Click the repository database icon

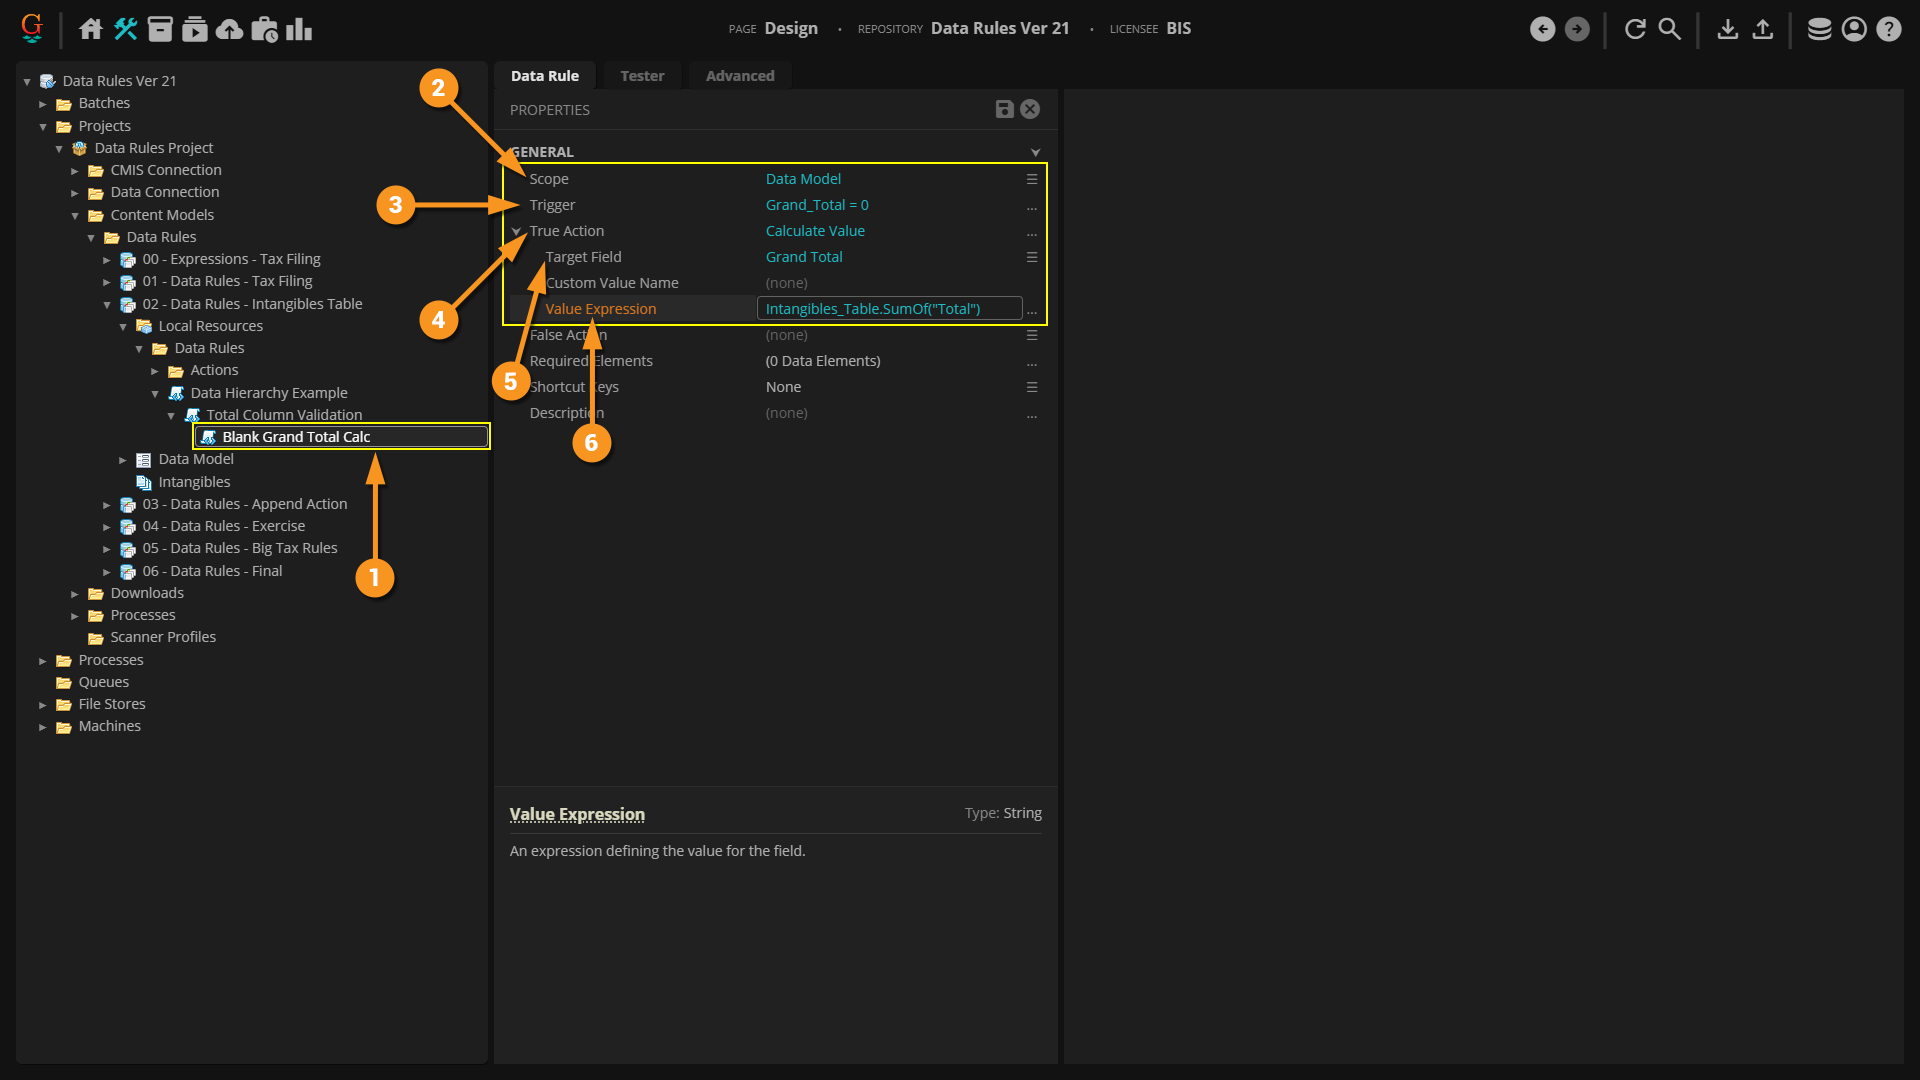pos(1819,29)
